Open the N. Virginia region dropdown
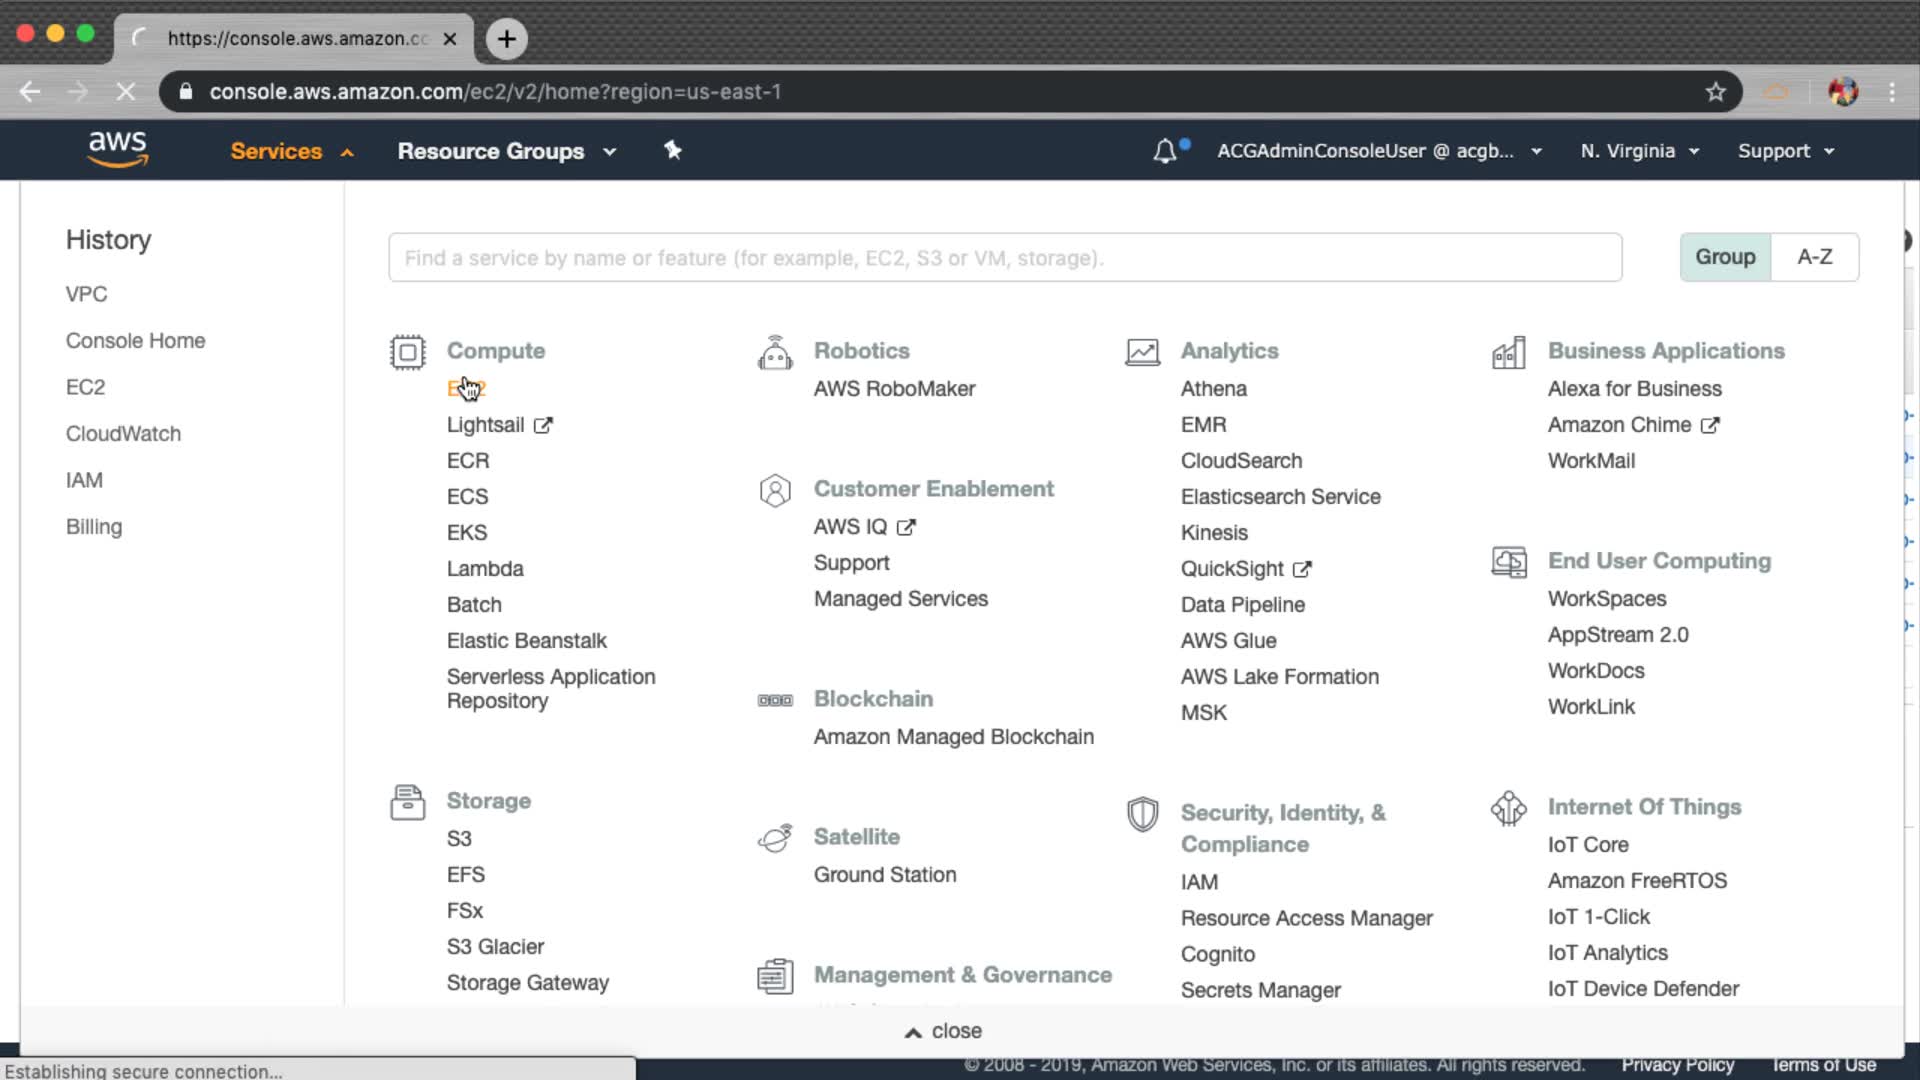1920x1080 pixels. tap(1639, 151)
